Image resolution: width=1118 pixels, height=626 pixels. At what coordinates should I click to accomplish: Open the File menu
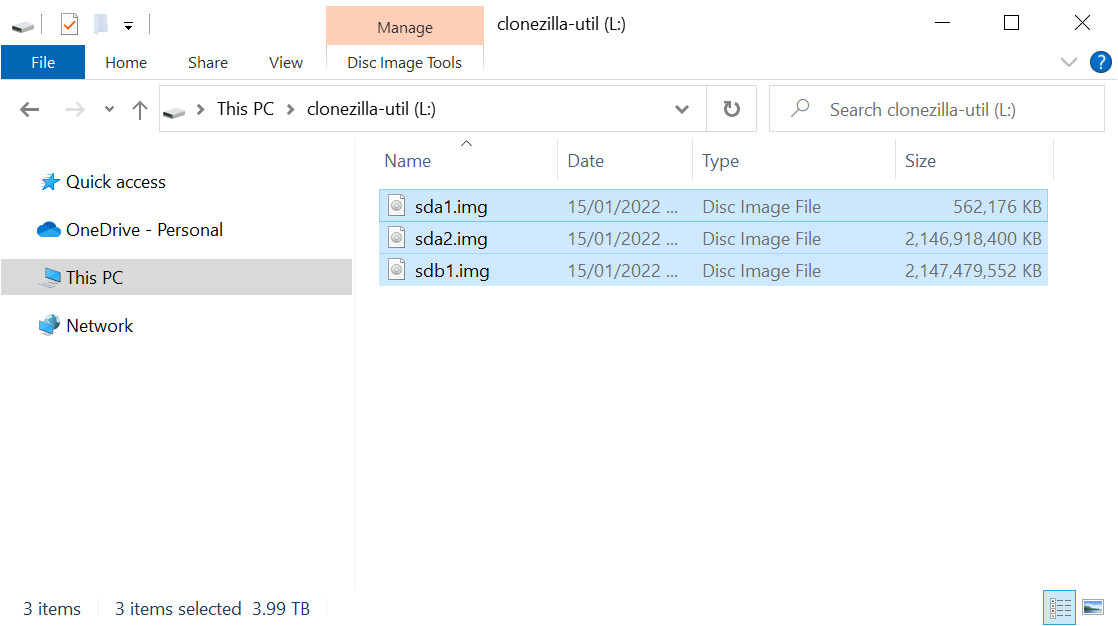43,62
